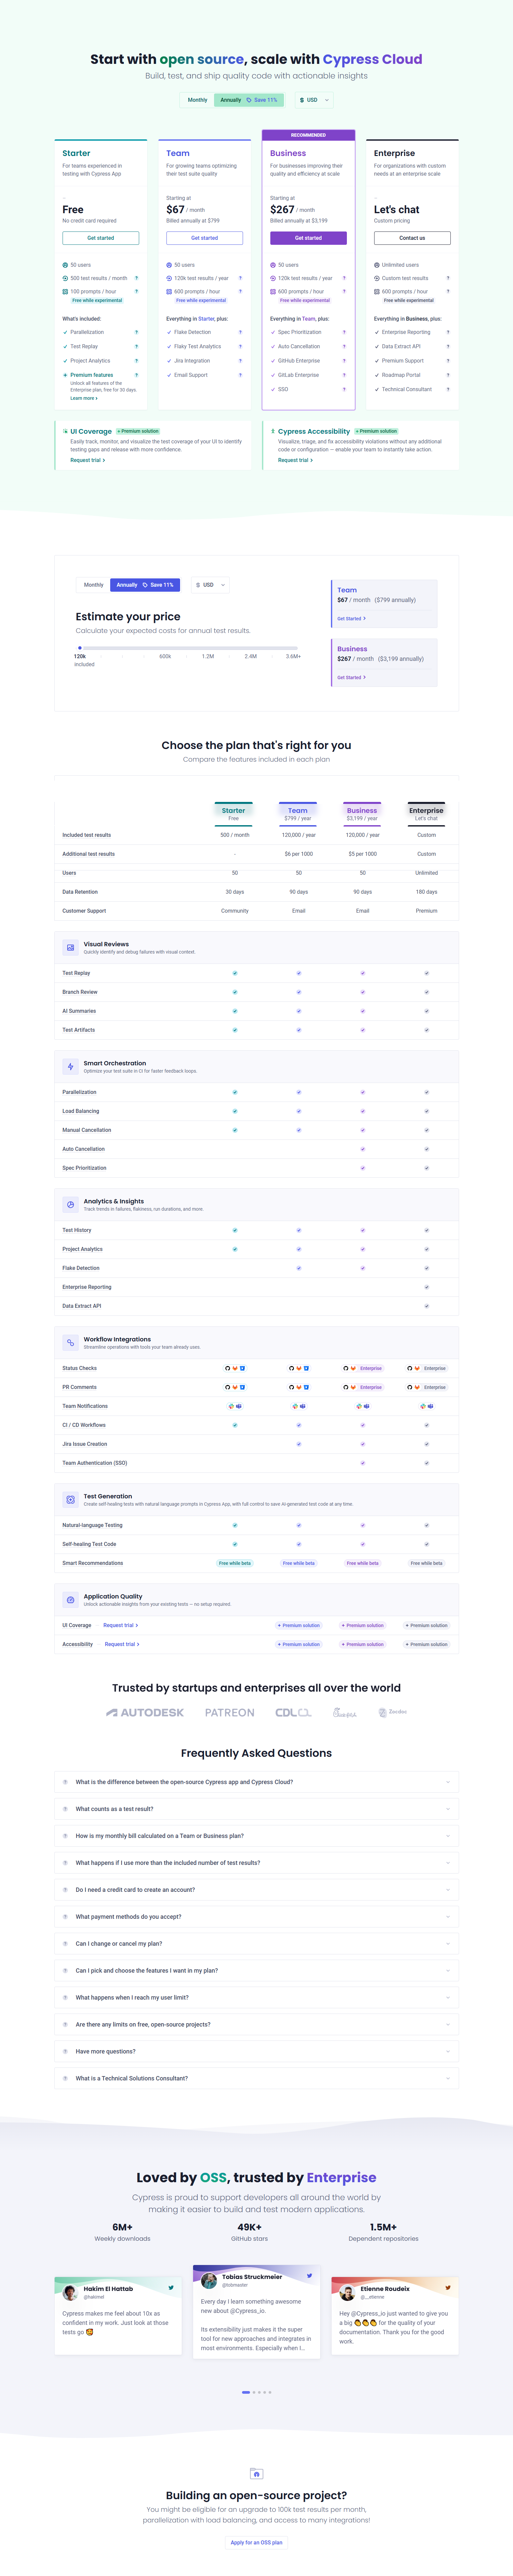This screenshot has width=513, height=2576.
Task: Expand FAQ: Have more questions?
Action: [256, 2051]
